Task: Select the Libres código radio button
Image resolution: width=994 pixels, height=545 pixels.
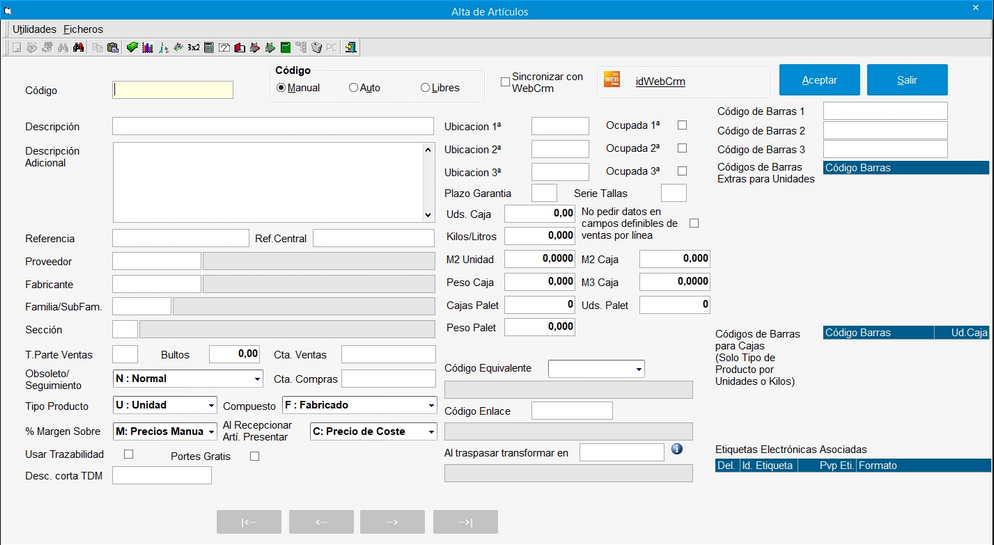Action: pyautogui.click(x=425, y=88)
